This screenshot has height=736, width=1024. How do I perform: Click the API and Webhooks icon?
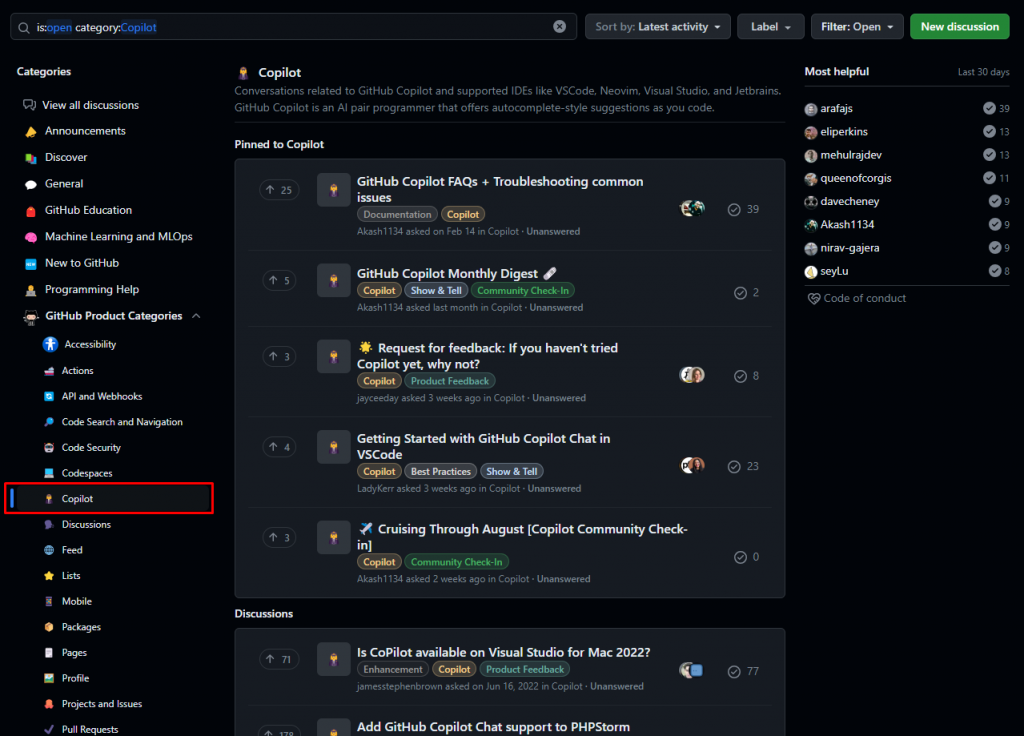[x=49, y=396]
